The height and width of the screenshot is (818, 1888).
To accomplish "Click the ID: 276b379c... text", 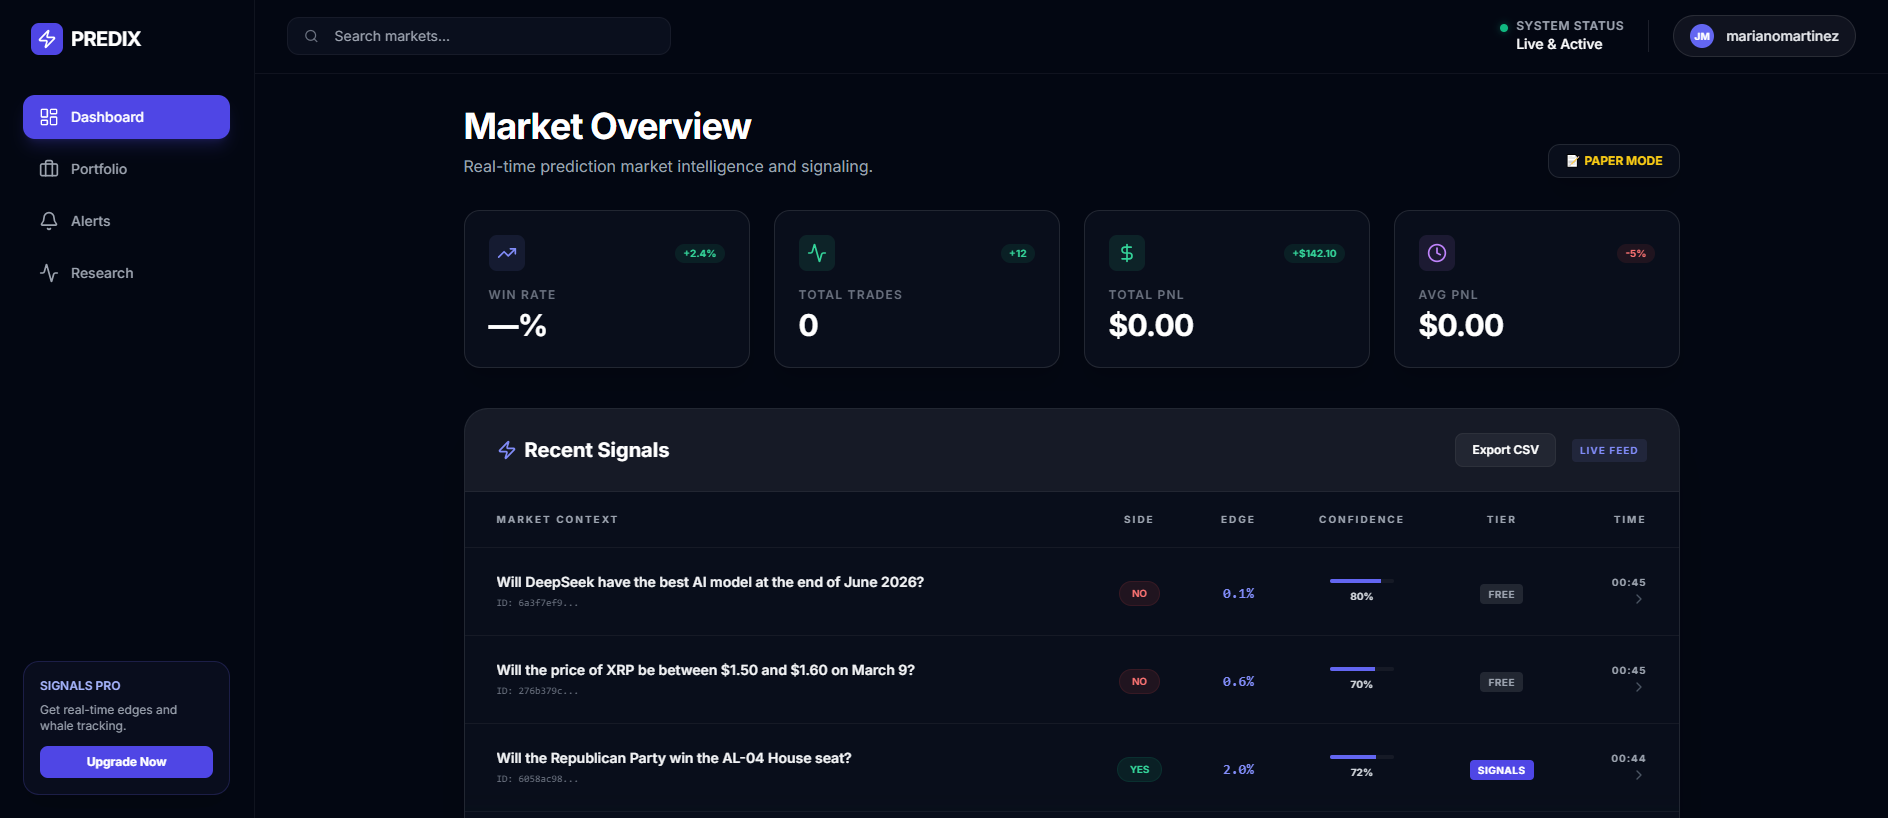I will (x=537, y=691).
